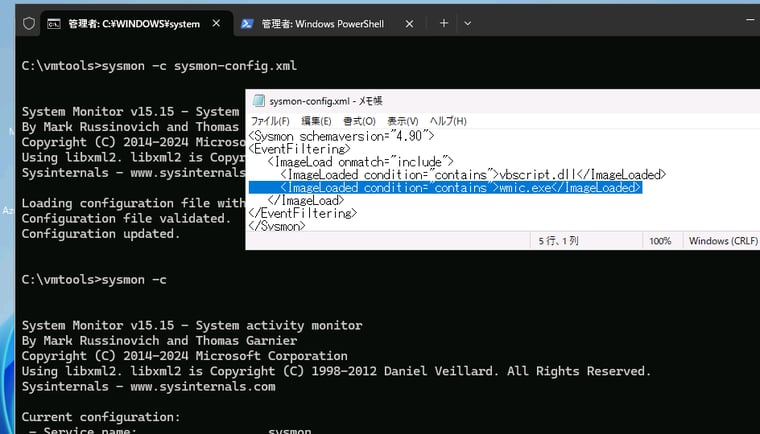
Task: Open the 編集(E) menu in Notepad
Action: pyautogui.click(x=316, y=121)
